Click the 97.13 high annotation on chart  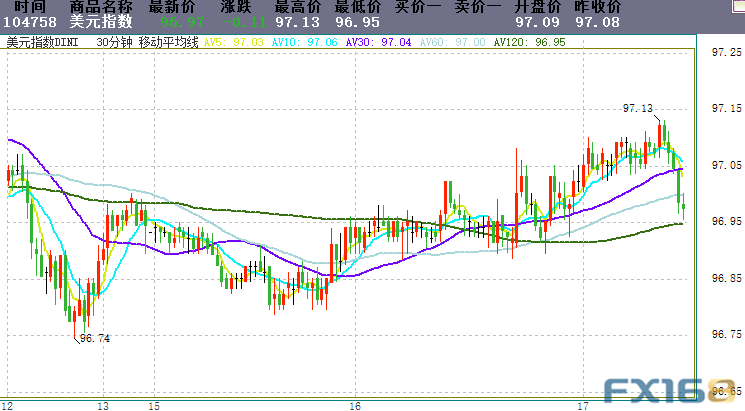[x=638, y=108]
